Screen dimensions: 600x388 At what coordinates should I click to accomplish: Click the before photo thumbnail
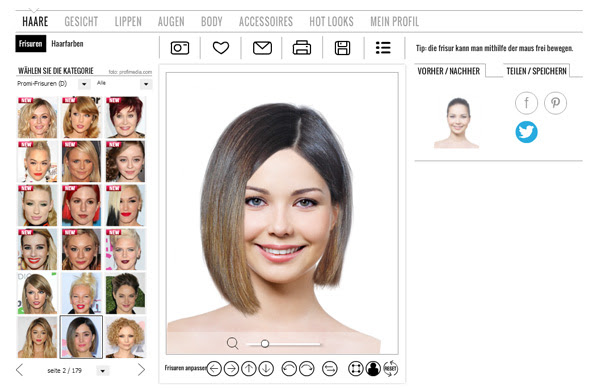(457, 122)
